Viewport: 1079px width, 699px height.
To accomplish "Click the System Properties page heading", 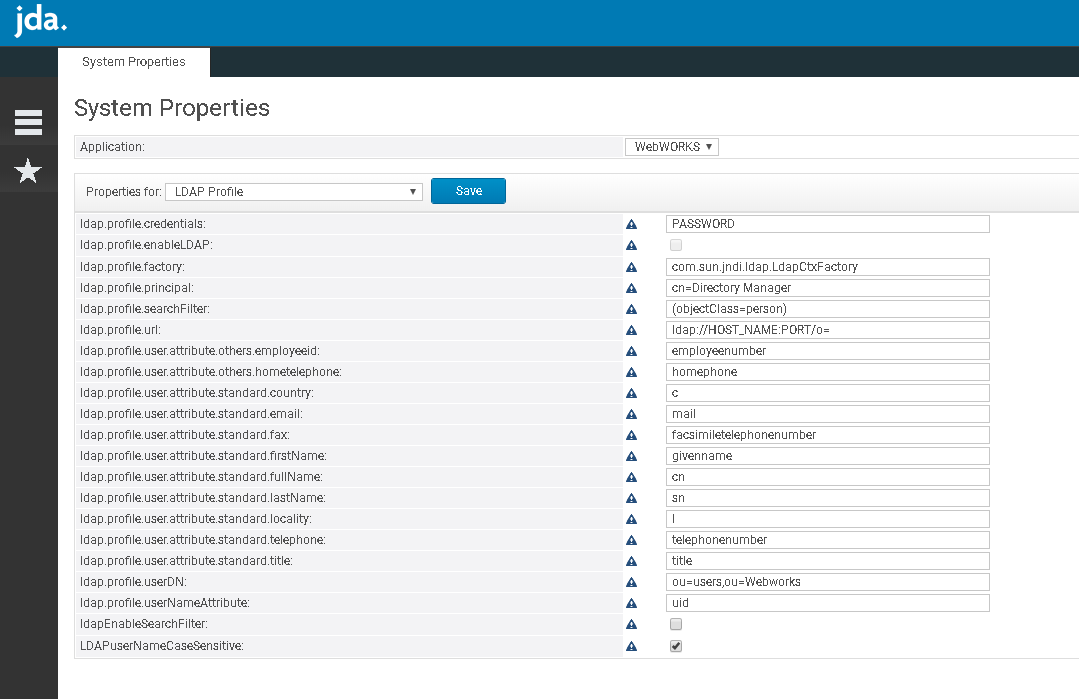I will pos(172,108).
